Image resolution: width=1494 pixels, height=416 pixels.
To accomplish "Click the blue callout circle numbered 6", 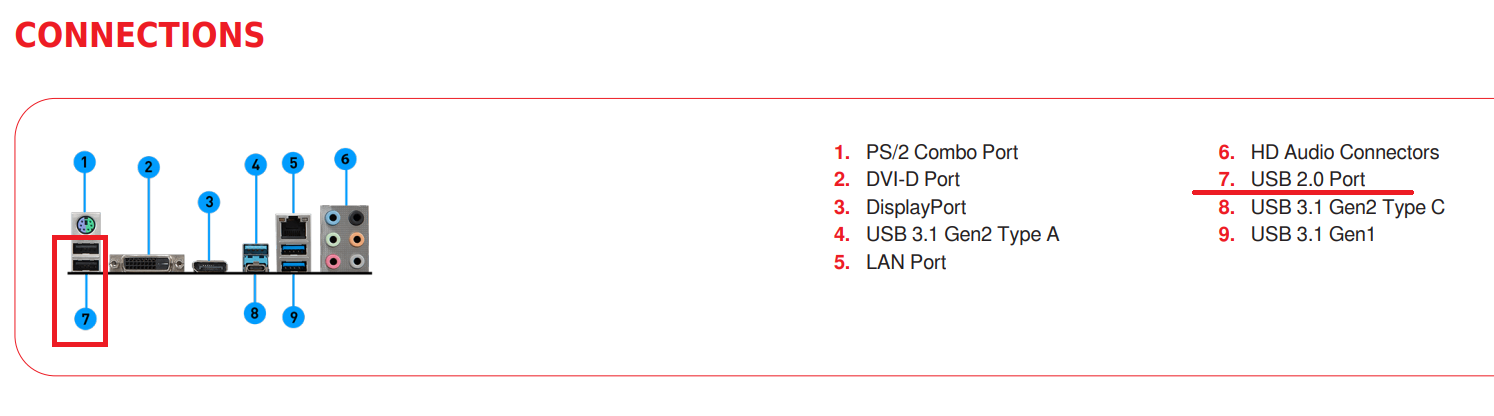I will tap(345, 159).
